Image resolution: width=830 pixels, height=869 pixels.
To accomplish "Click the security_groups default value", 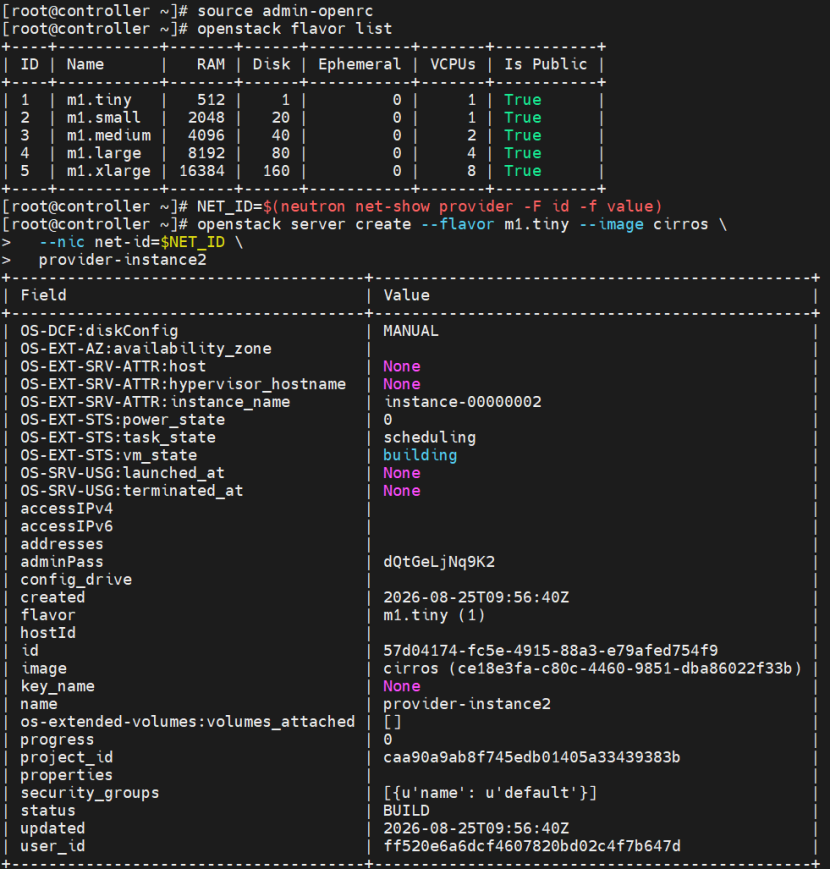I will pos(490,793).
